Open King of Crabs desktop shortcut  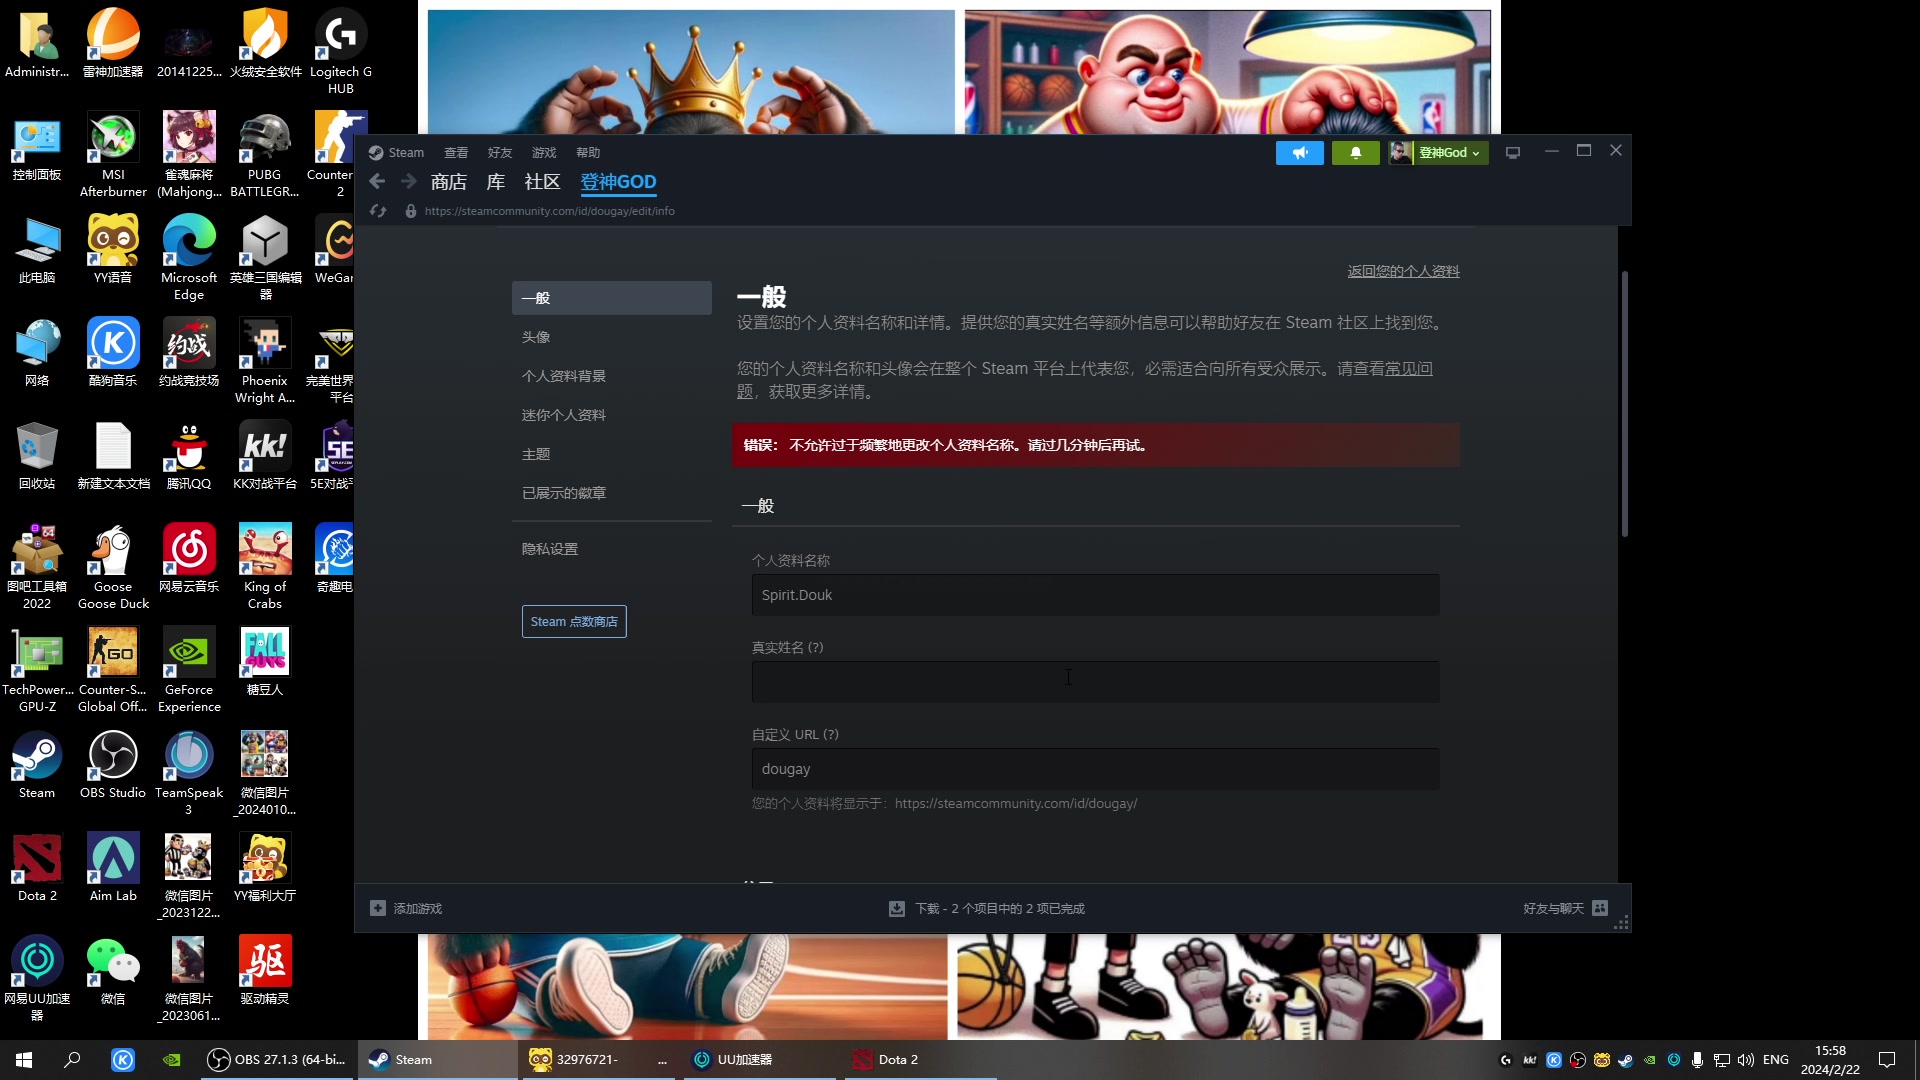click(265, 567)
